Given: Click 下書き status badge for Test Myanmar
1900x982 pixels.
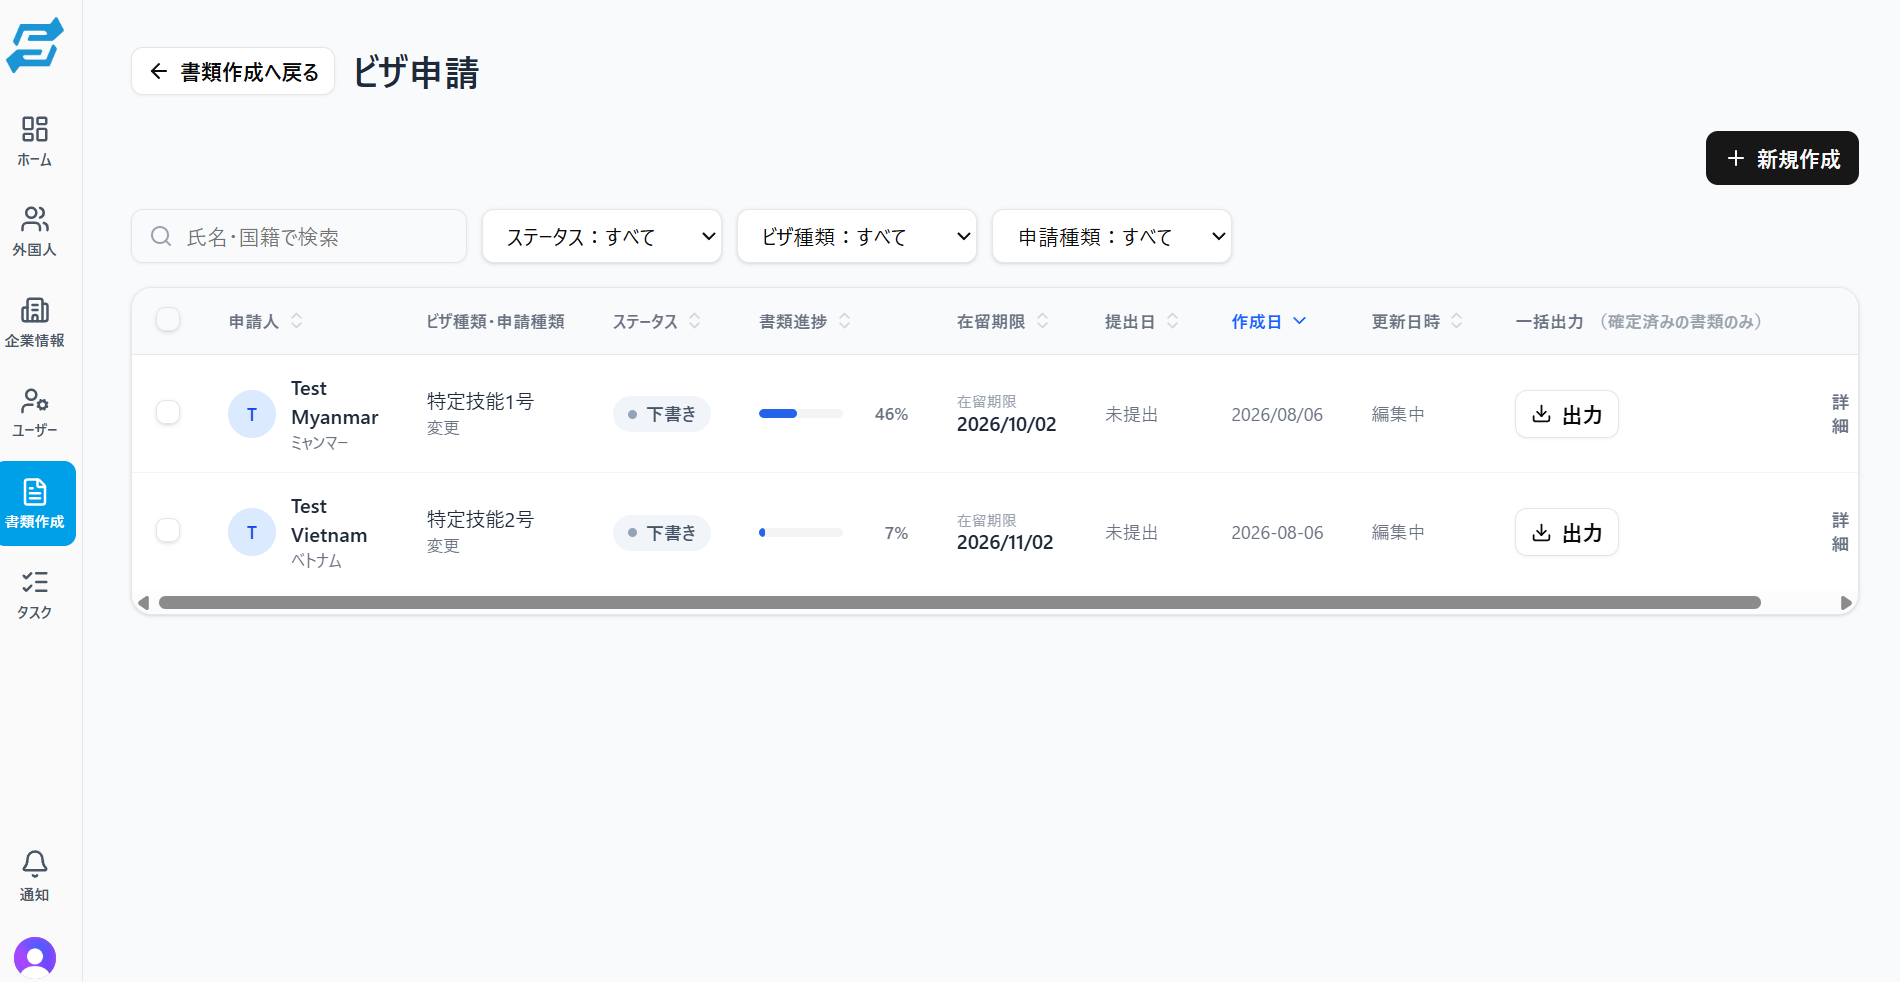Looking at the screenshot, I should pos(662,414).
